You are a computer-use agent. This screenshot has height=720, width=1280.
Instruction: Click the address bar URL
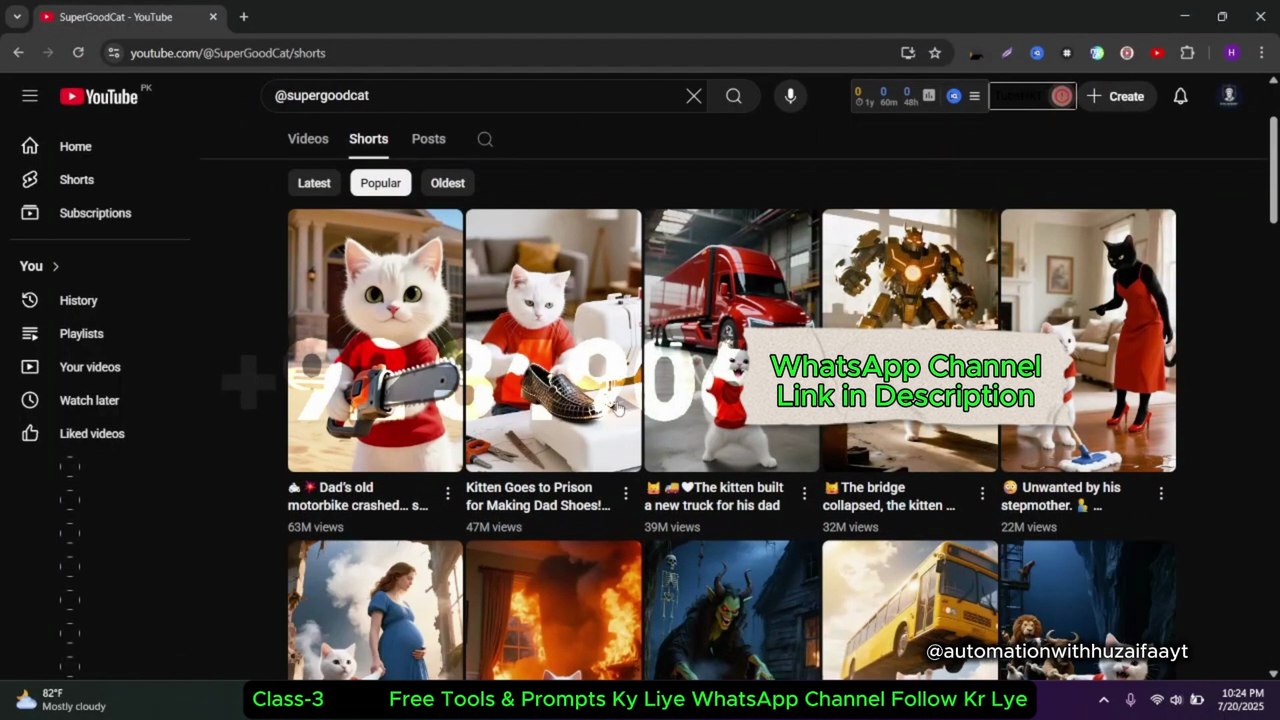coord(228,53)
